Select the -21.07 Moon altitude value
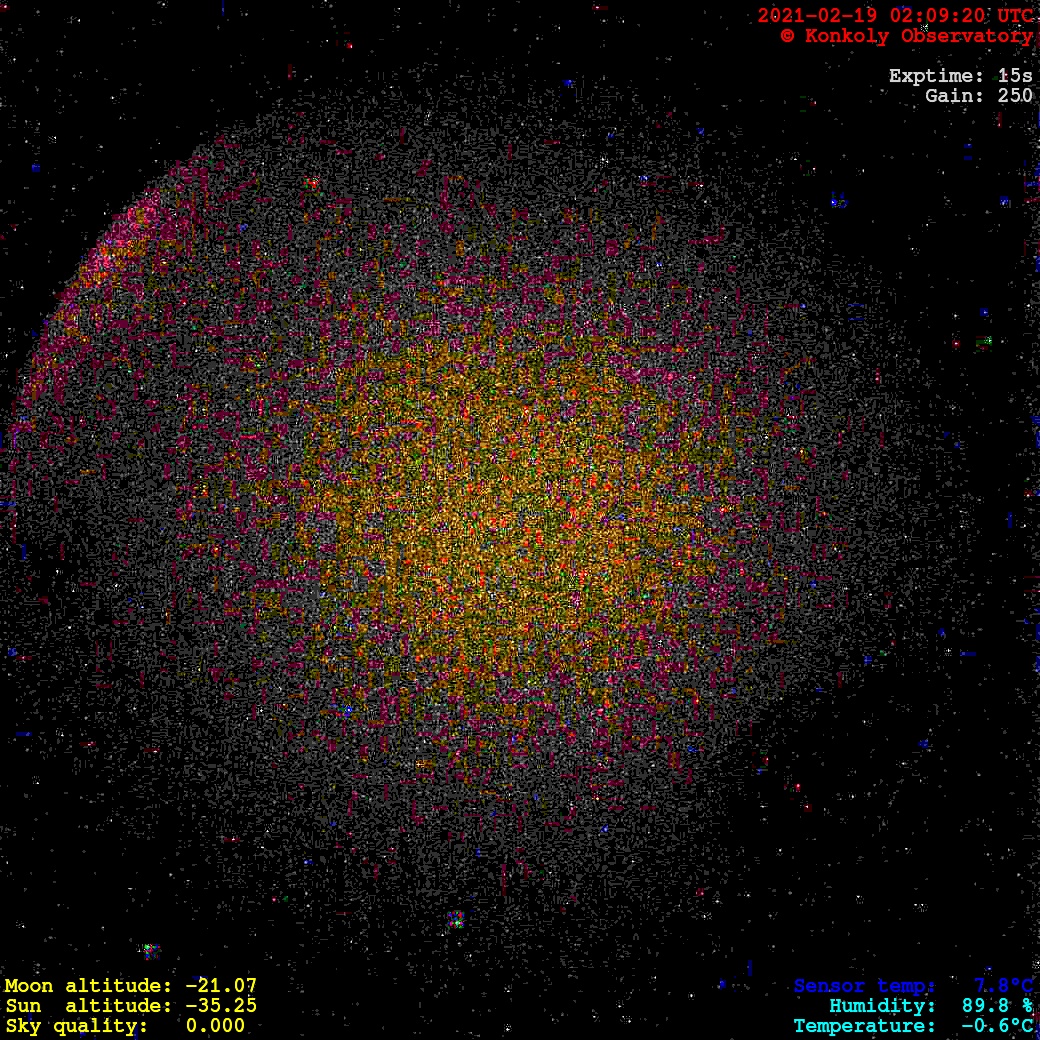Image resolution: width=1040 pixels, height=1040 pixels. coord(221,986)
